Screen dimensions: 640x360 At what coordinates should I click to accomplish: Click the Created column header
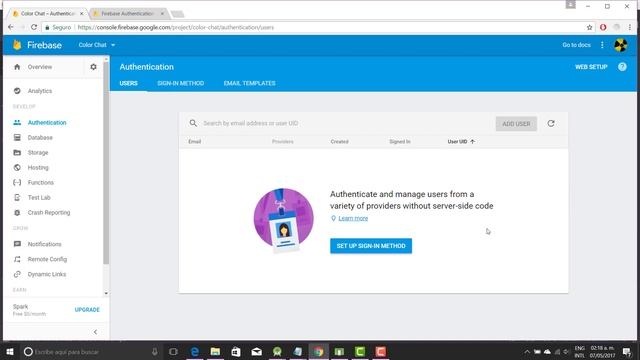pos(340,142)
